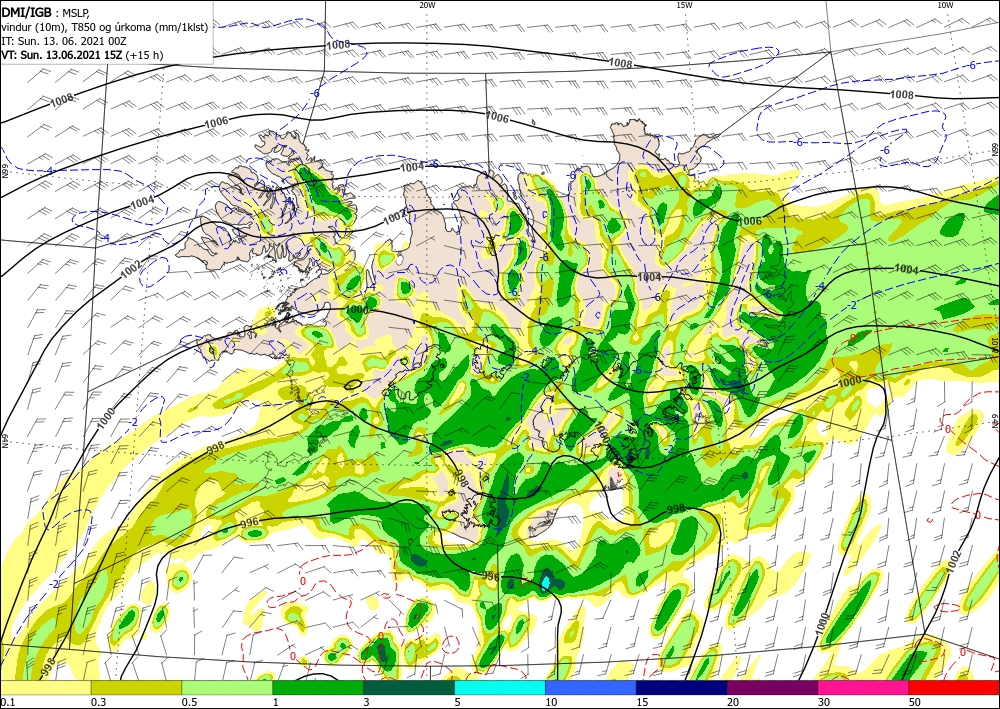Click the pink 30–50 legend swatch
The height and width of the screenshot is (709, 1000).
[x=864, y=687]
